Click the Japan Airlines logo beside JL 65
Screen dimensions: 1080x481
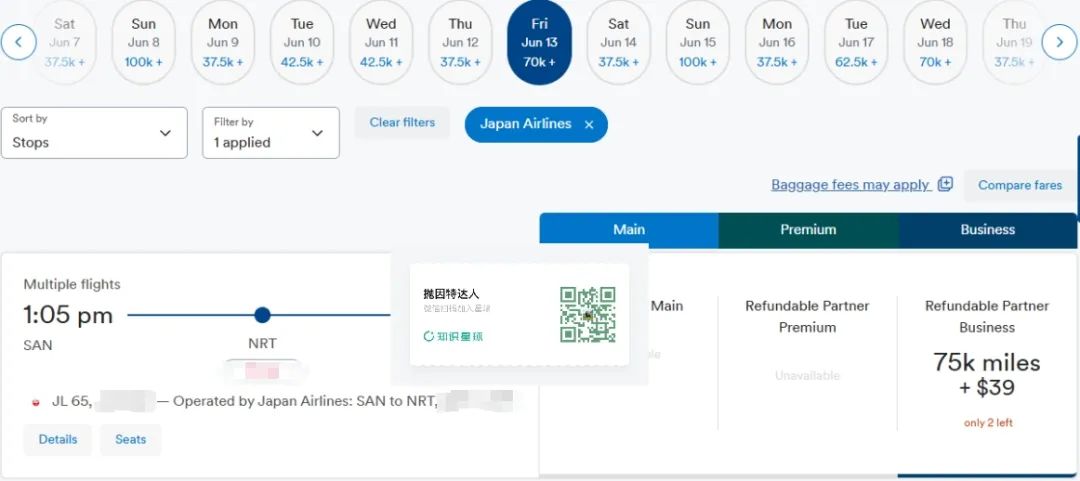pyautogui.click(x=37, y=402)
